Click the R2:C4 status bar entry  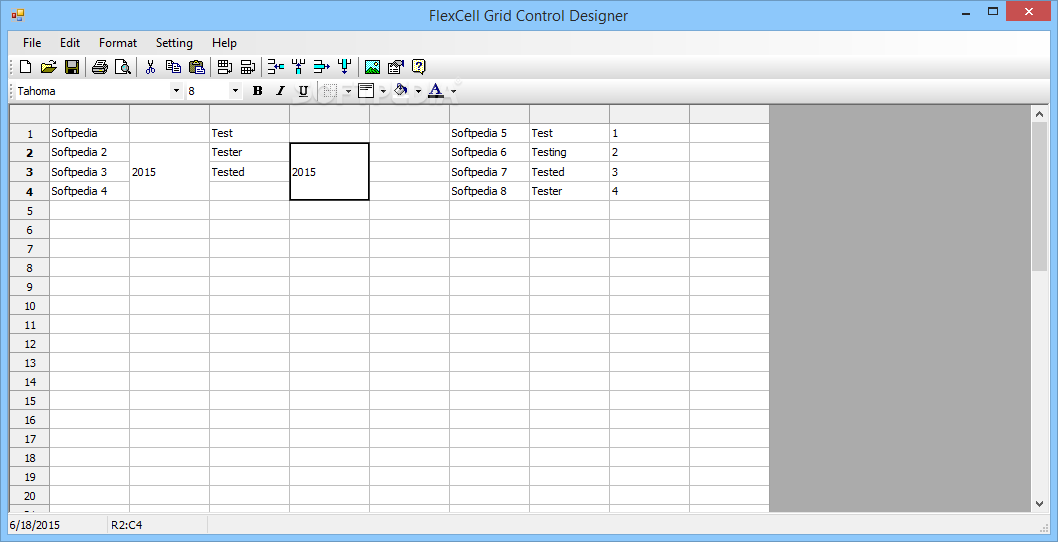[x=126, y=525]
